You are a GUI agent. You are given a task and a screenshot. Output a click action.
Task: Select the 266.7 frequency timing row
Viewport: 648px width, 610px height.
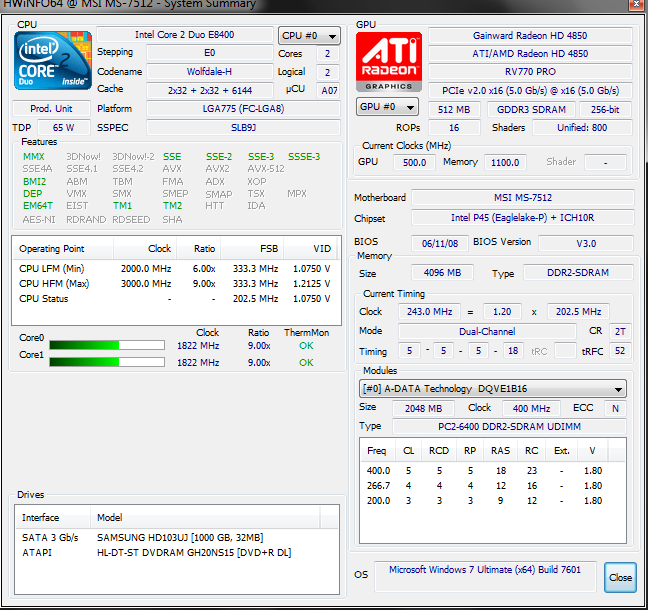tap(493, 486)
